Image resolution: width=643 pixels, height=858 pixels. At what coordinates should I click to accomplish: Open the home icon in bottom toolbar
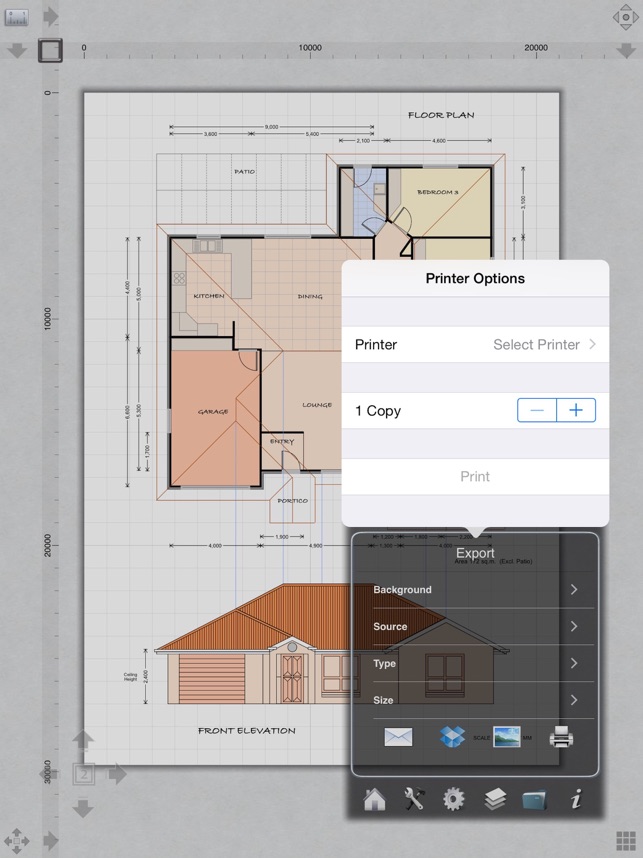click(x=374, y=799)
